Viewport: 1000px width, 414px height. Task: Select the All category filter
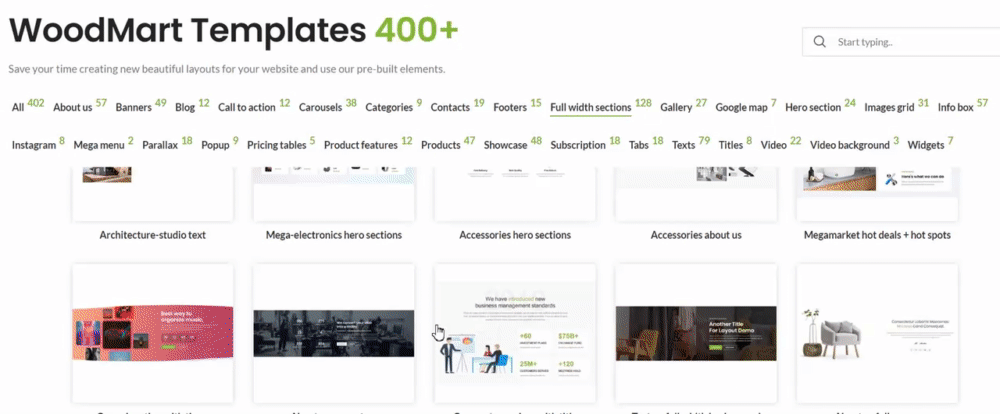(x=18, y=107)
